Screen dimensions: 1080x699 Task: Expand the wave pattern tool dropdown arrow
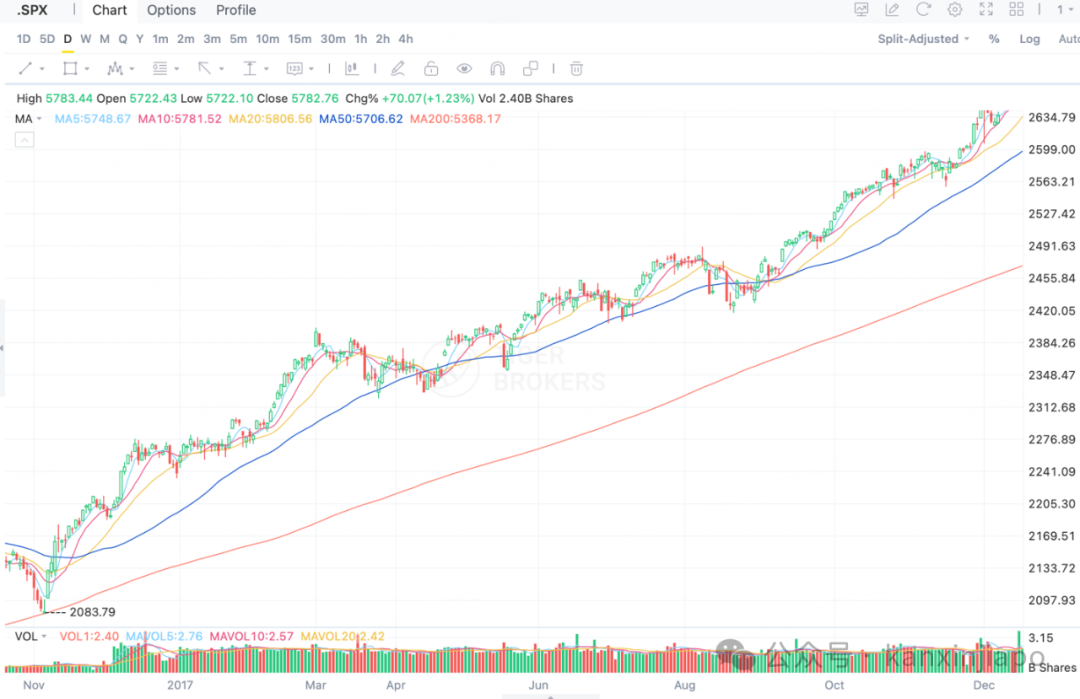coord(132,69)
